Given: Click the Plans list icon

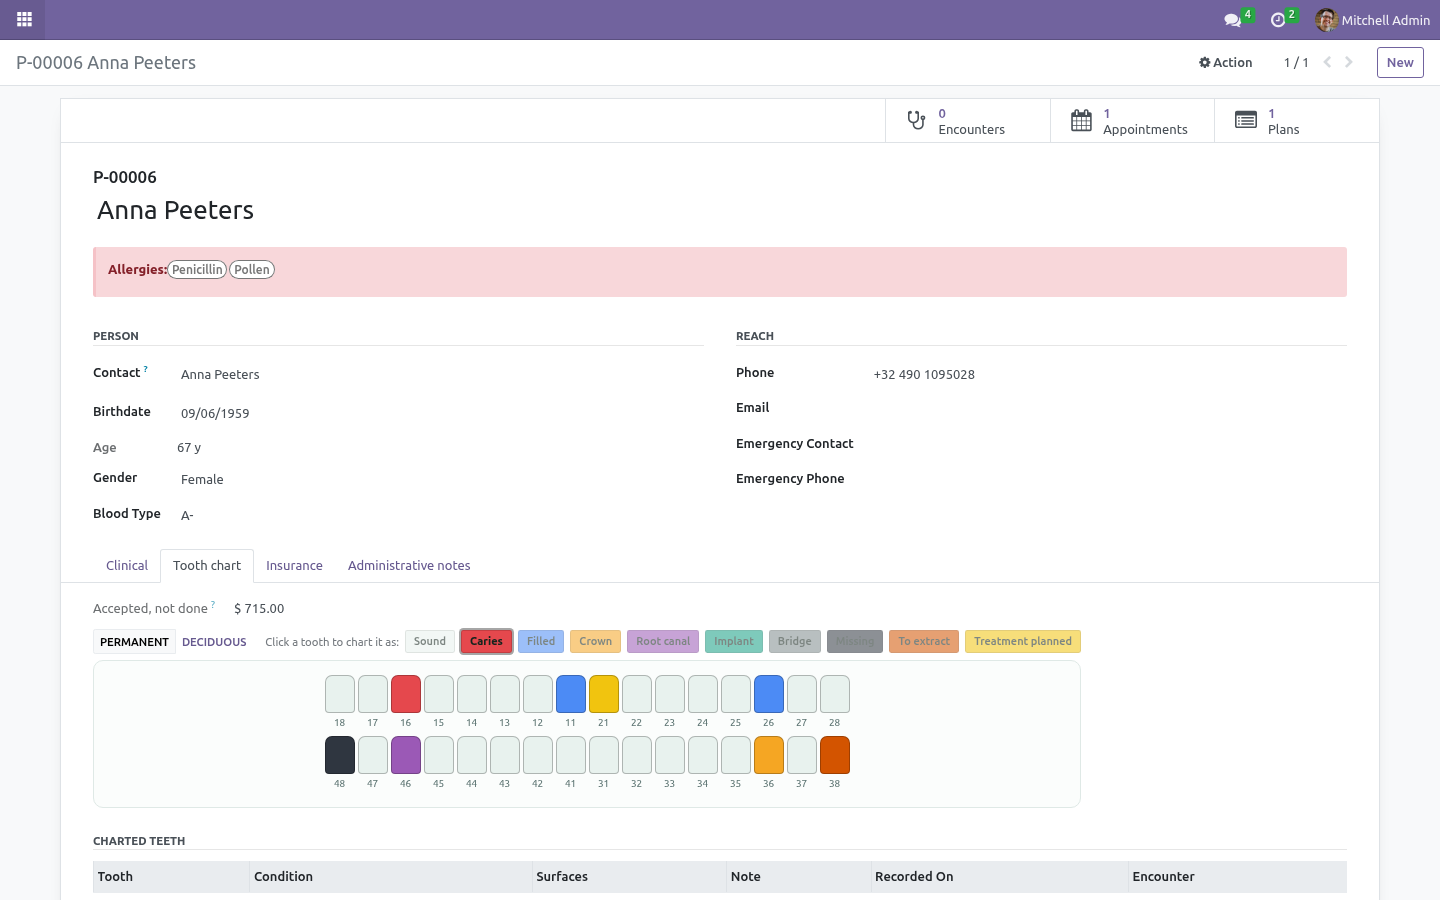Looking at the screenshot, I should [1245, 121].
